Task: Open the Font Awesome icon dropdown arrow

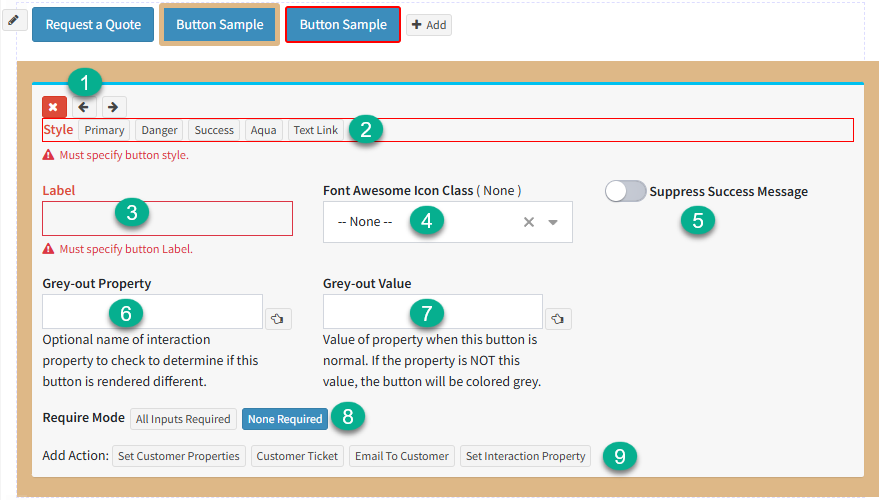Action: pyautogui.click(x=553, y=222)
